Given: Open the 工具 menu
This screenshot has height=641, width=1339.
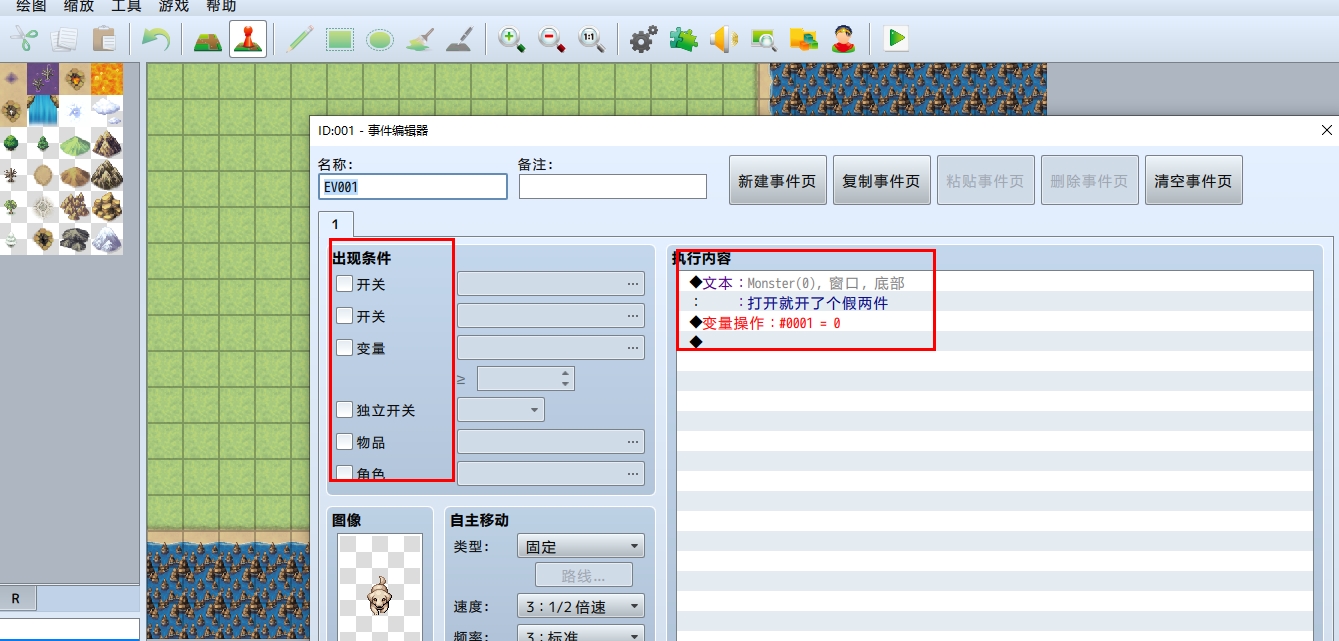Looking at the screenshot, I should click(x=126, y=6).
